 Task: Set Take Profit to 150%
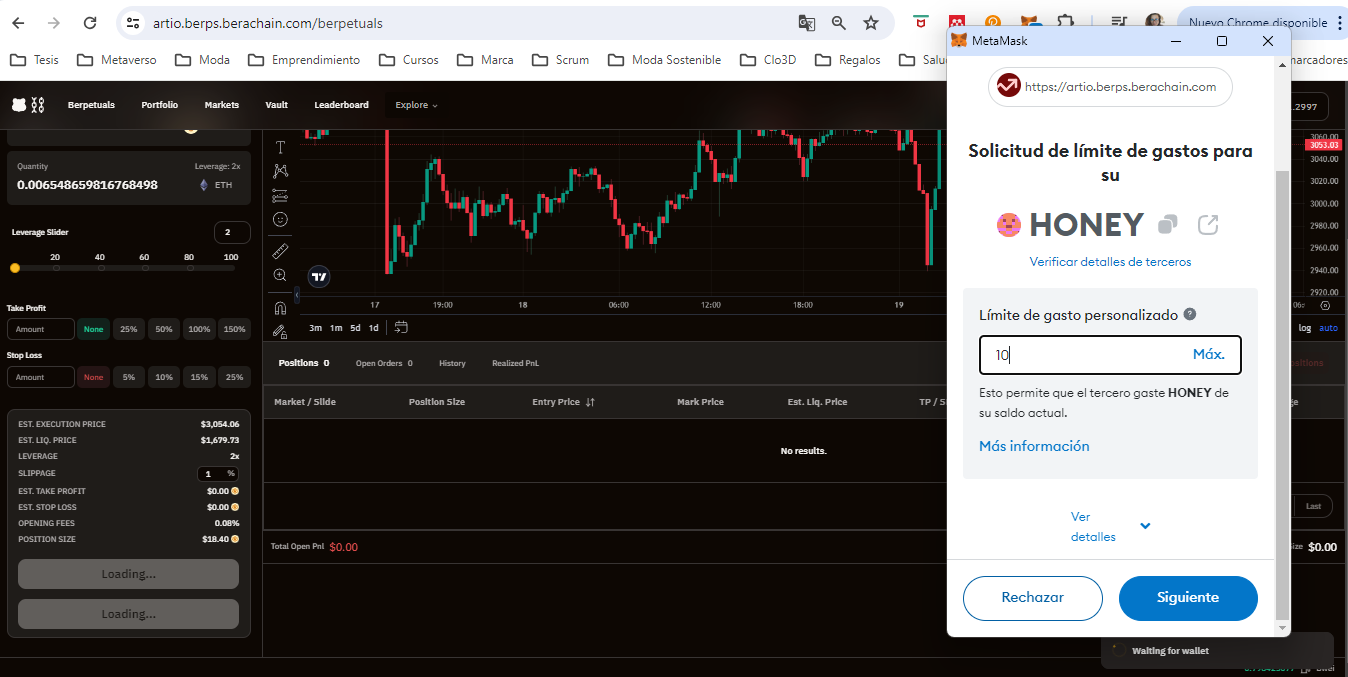point(234,329)
